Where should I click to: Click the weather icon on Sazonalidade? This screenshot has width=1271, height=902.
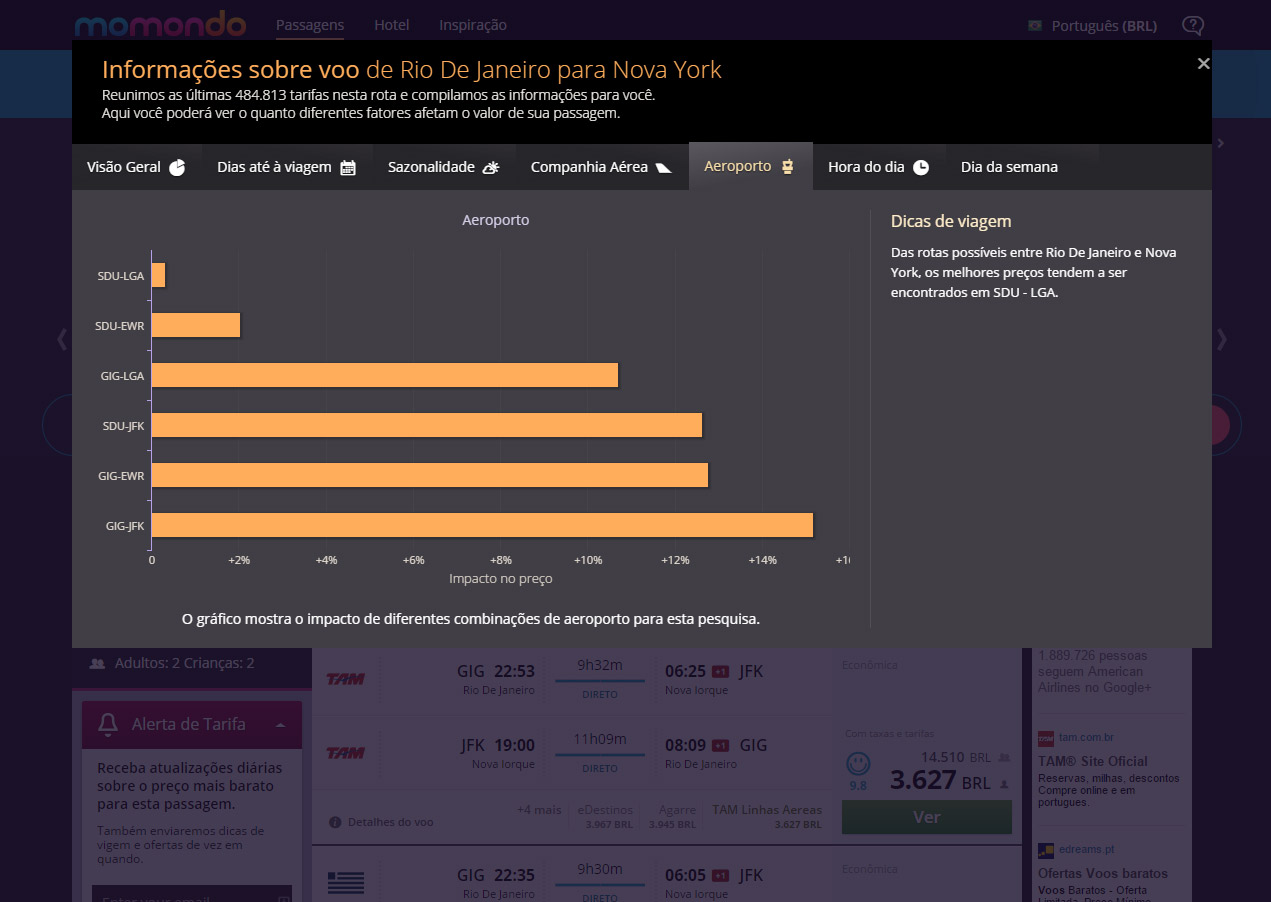click(x=491, y=167)
